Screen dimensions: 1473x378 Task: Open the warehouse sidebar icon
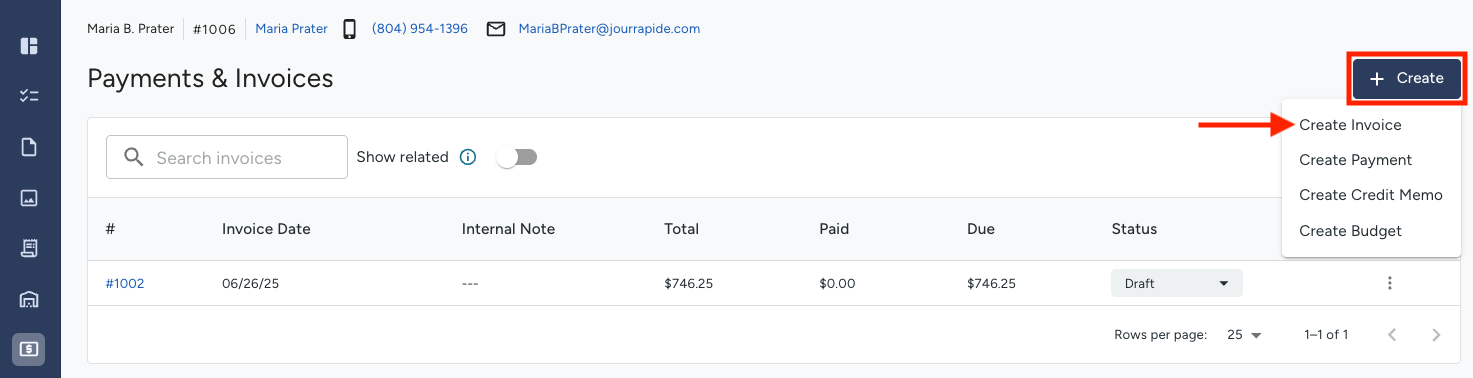(29, 299)
